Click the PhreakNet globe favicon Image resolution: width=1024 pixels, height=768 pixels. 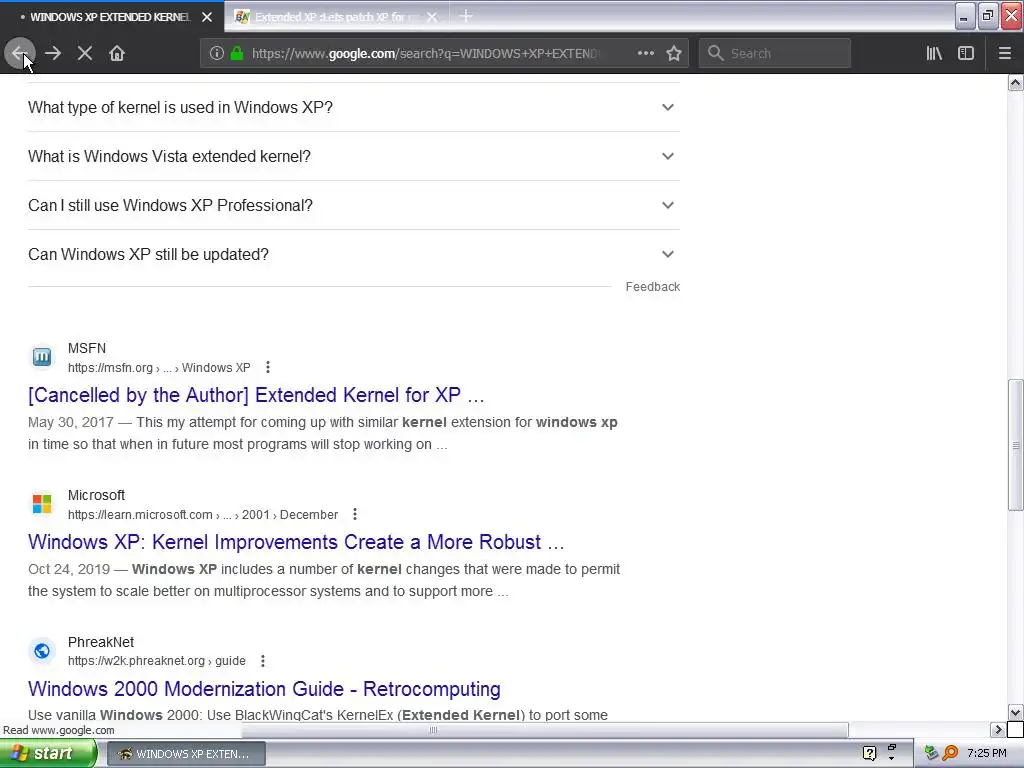(x=42, y=650)
